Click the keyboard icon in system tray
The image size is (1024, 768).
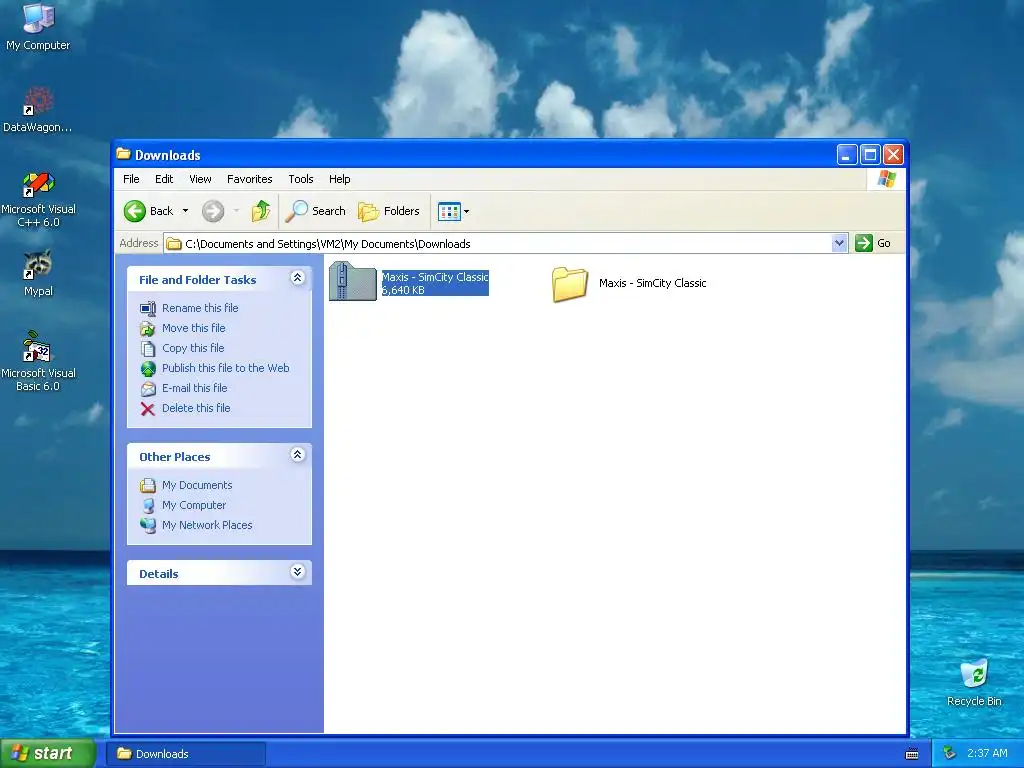[912, 754]
